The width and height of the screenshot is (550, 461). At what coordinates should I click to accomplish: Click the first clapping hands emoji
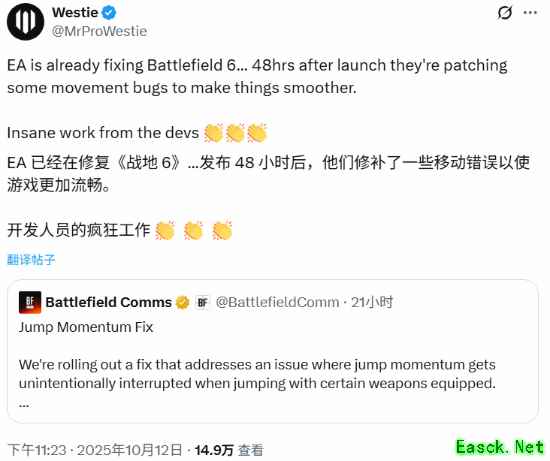coord(213,133)
